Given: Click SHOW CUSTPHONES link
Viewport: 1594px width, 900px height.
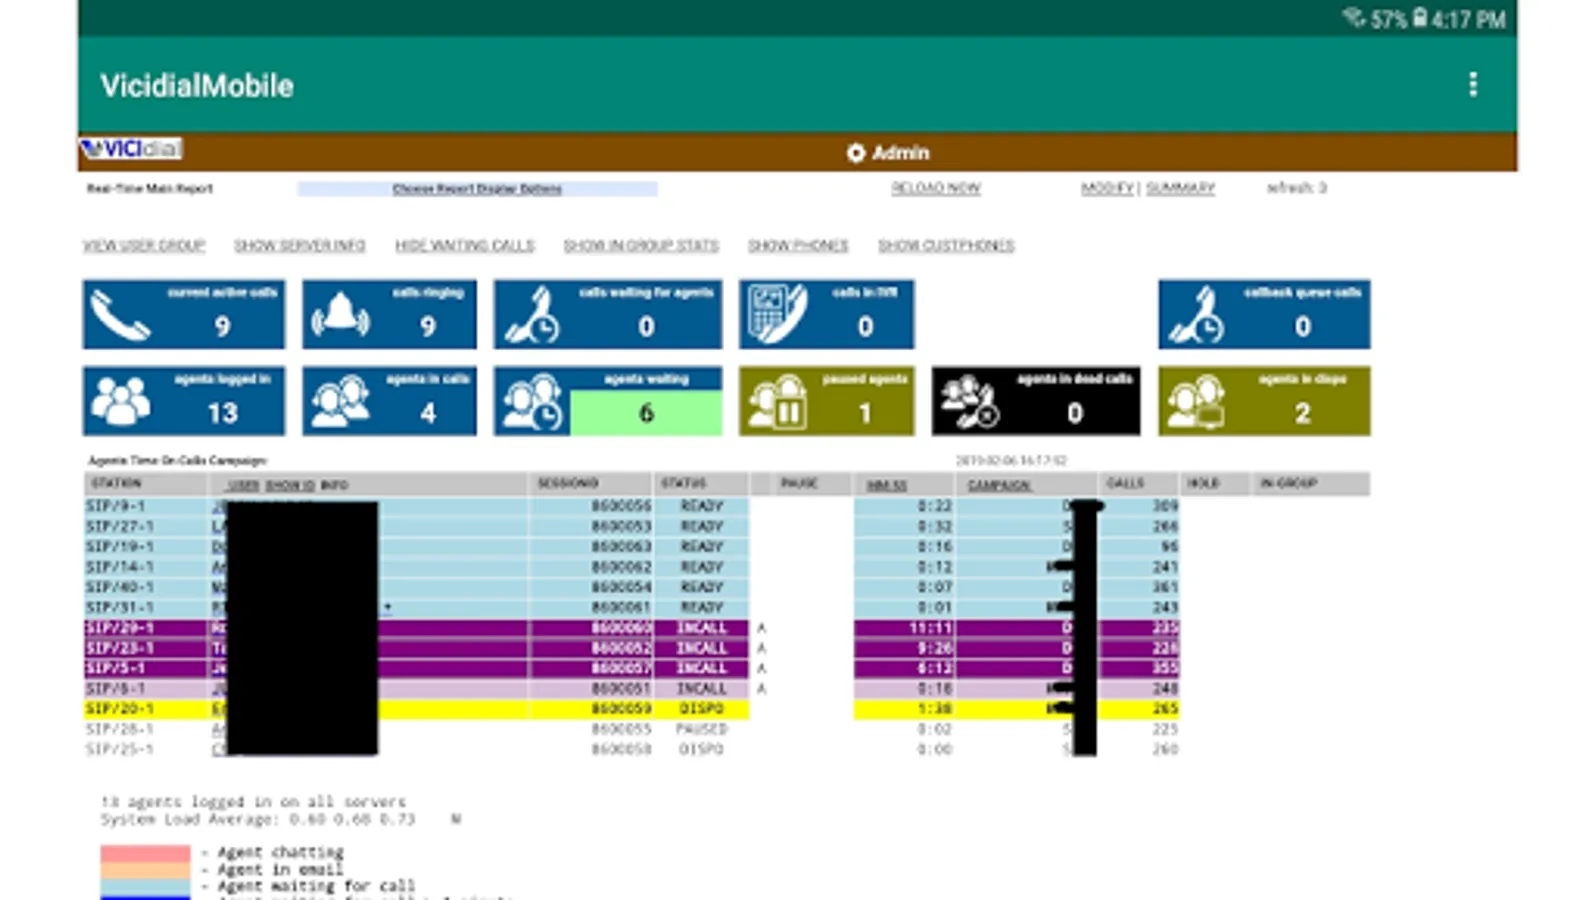Looking at the screenshot, I should pos(946,246).
